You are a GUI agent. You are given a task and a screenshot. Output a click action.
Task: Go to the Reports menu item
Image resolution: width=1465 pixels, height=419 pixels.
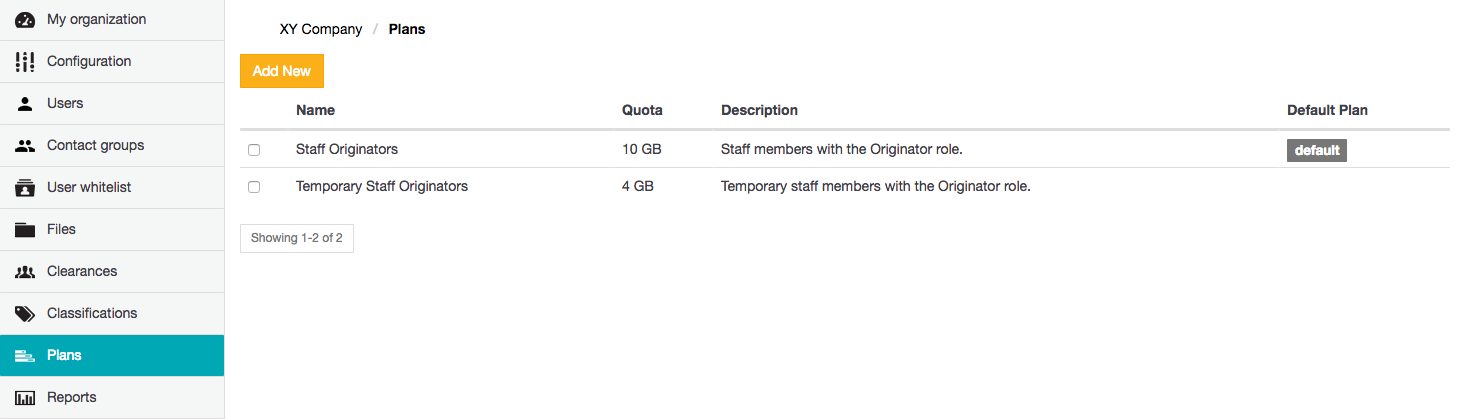(72, 397)
